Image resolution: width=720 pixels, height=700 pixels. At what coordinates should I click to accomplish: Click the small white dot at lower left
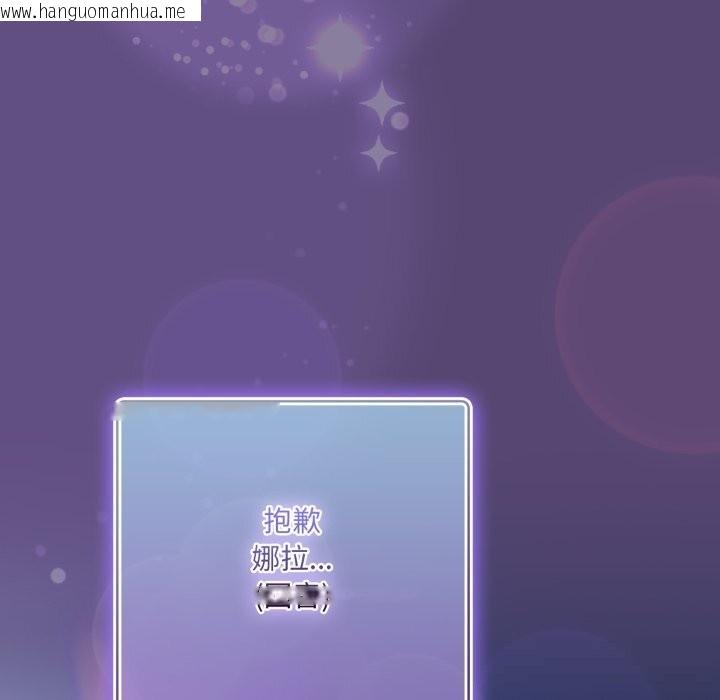tap(58, 576)
